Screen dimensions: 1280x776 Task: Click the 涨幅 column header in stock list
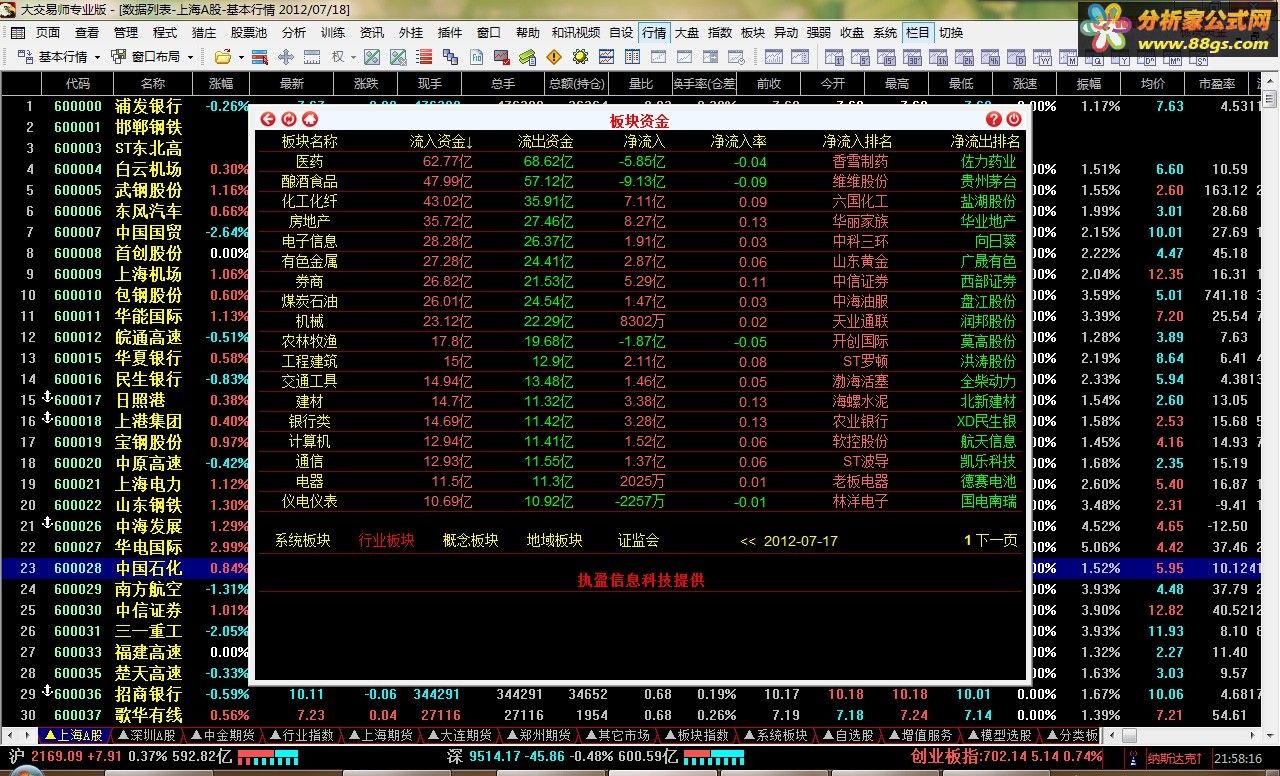[x=220, y=84]
